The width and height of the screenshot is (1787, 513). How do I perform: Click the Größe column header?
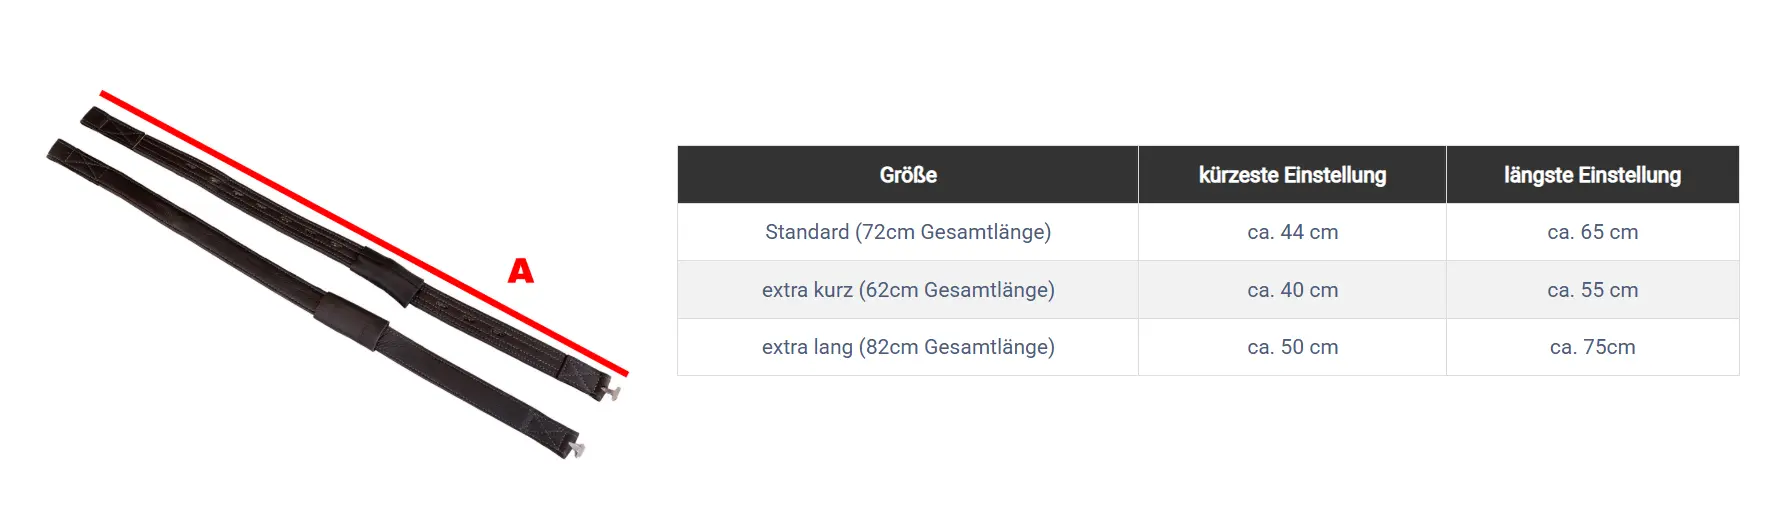pos(908,175)
